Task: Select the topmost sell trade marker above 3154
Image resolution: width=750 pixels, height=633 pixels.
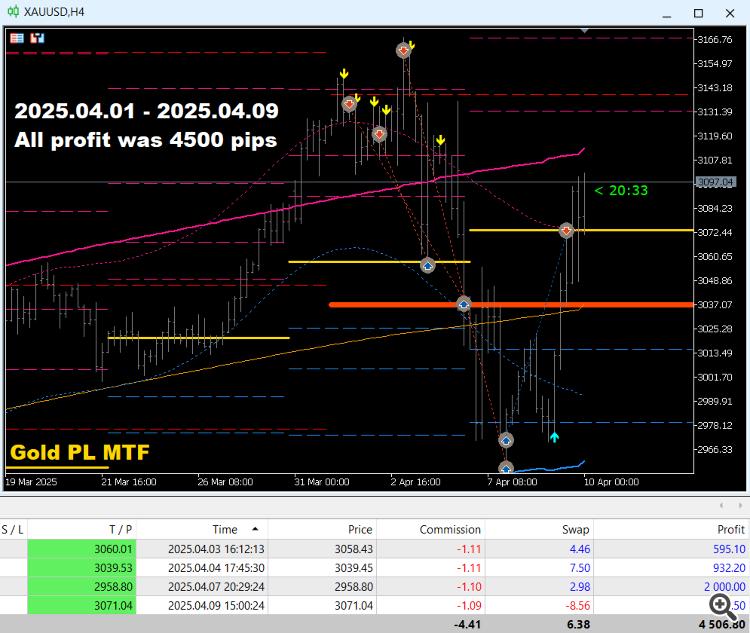Action: tap(404, 50)
